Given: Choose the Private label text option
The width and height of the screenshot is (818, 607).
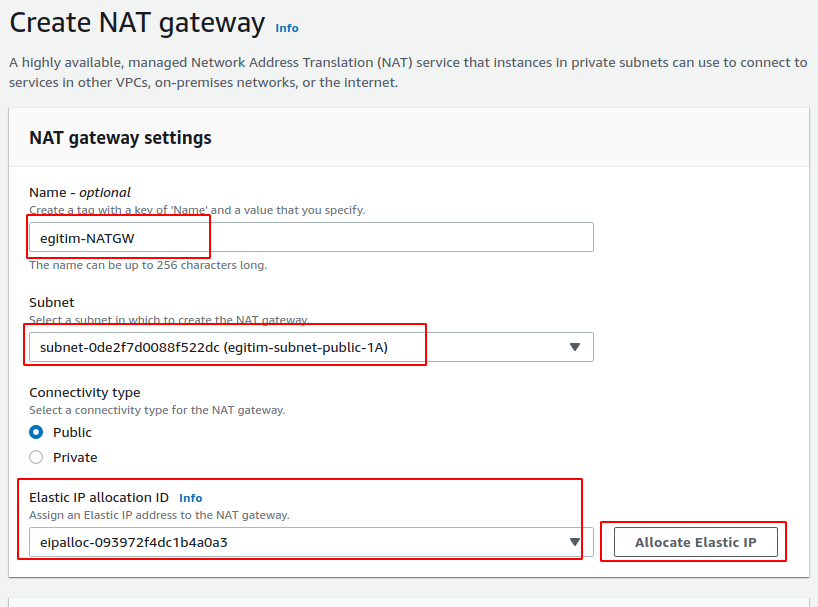Looking at the screenshot, I should pyautogui.click(x=75, y=457).
